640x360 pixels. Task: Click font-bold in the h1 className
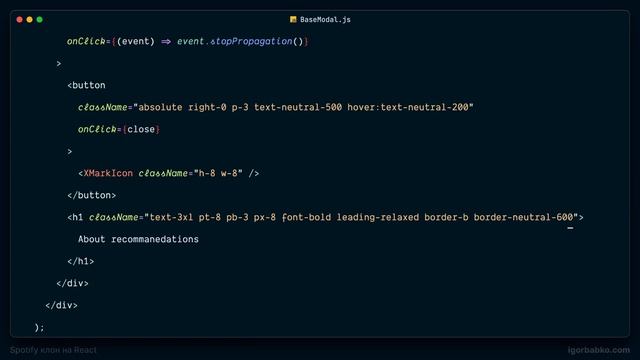(x=306, y=218)
